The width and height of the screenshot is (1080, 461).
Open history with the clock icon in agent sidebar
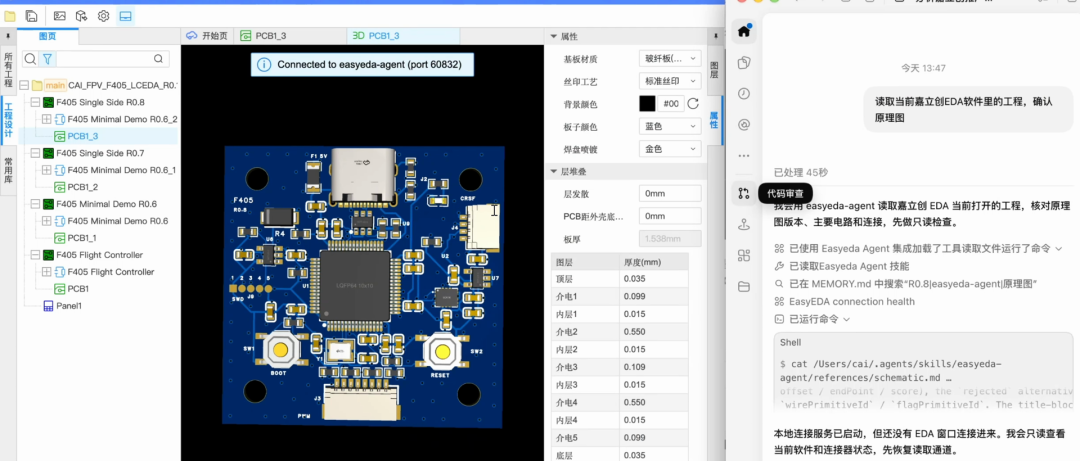(x=743, y=94)
